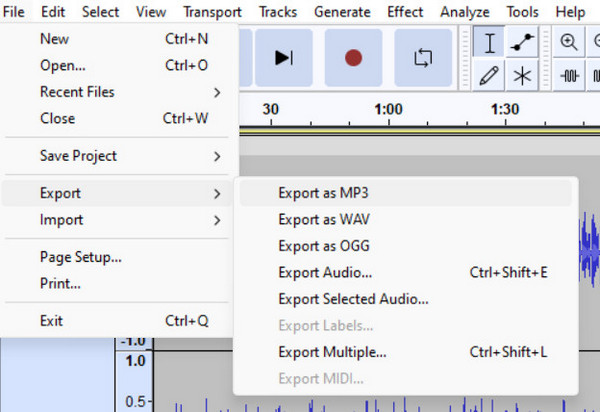Open the Effect menu

[405, 12]
